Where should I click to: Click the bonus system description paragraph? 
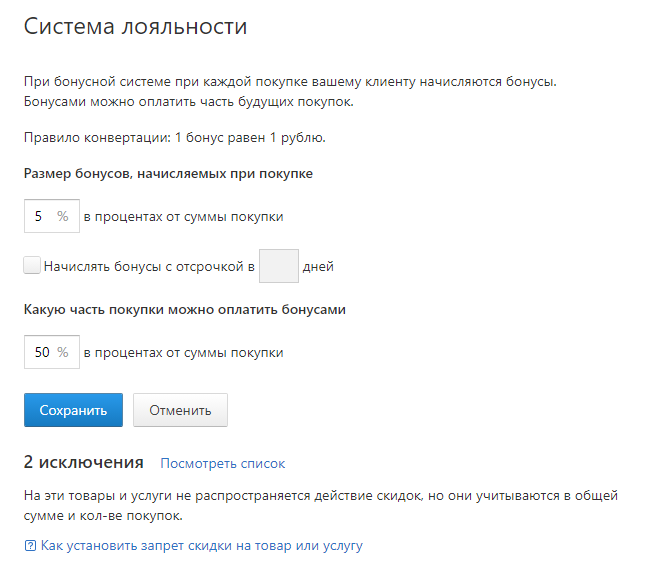tap(290, 91)
